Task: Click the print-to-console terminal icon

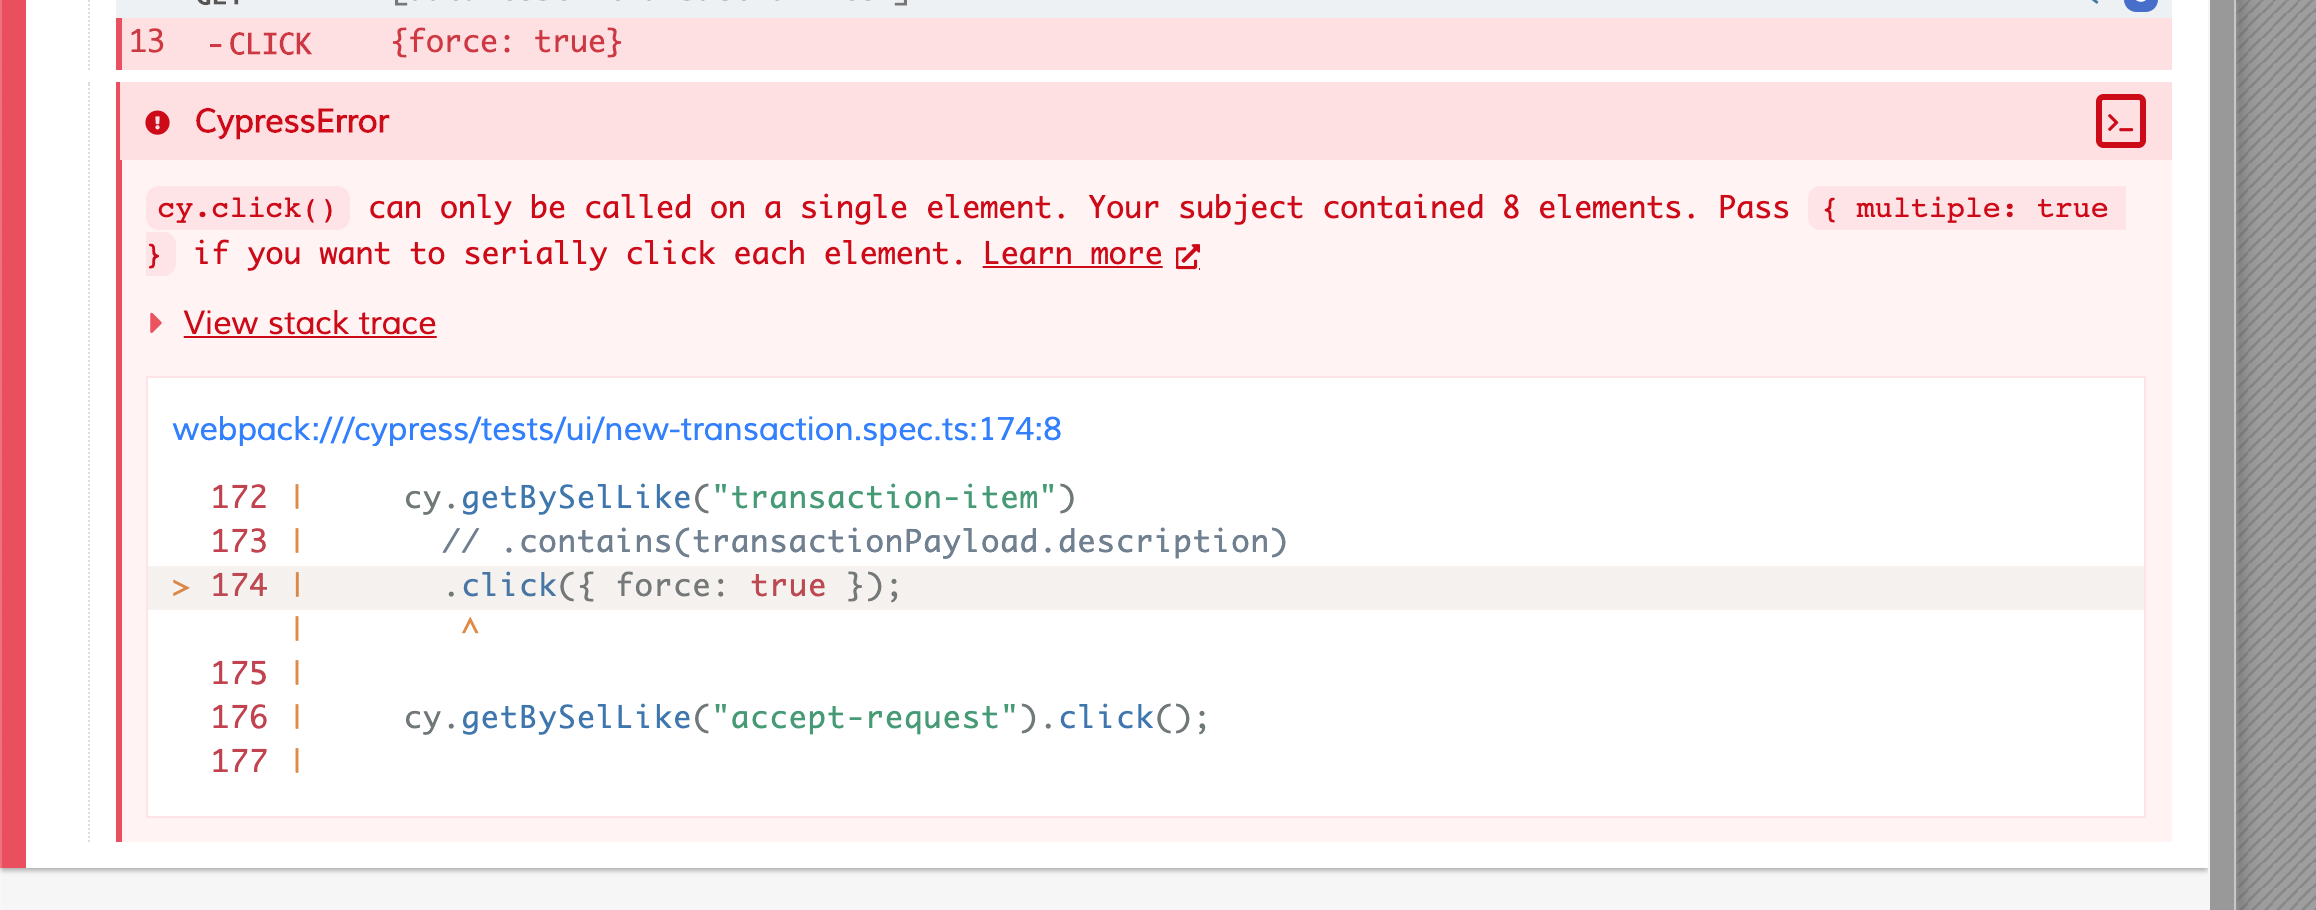Action: tap(2119, 120)
